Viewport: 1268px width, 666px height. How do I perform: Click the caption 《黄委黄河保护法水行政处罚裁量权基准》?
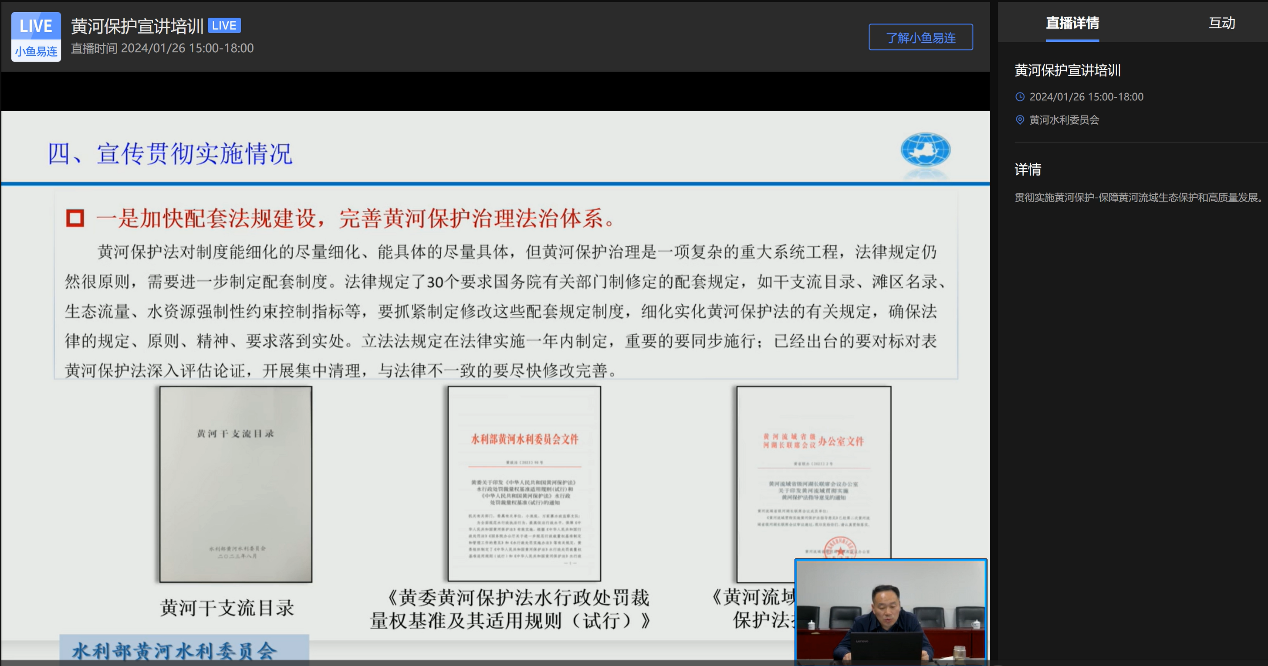(x=511, y=609)
